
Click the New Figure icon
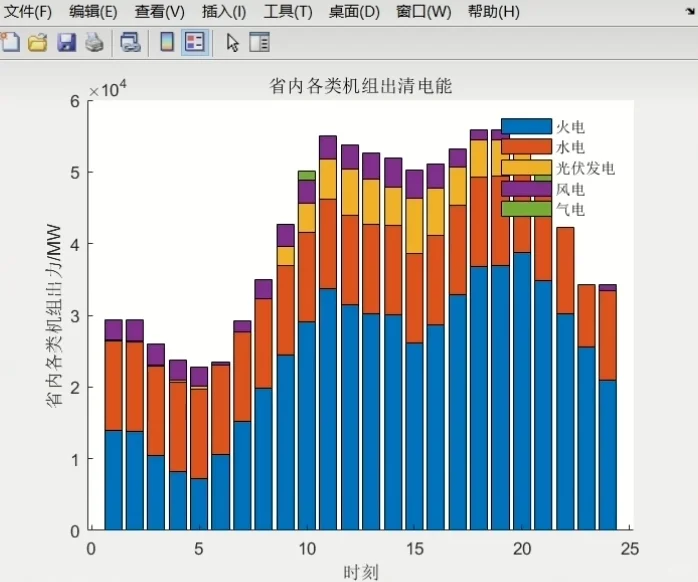[x=11, y=42]
